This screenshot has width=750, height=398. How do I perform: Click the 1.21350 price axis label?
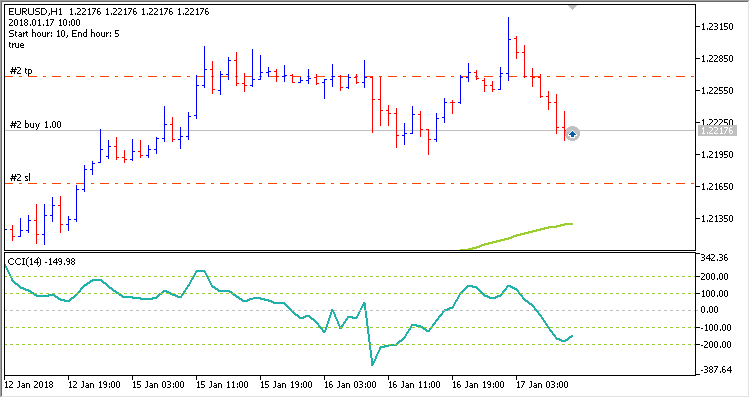pos(717,219)
